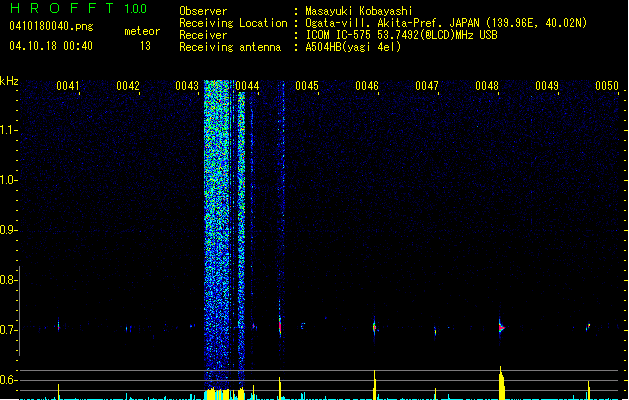Click the 0042 time marker
This screenshot has height=400, width=629.
[128, 86]
